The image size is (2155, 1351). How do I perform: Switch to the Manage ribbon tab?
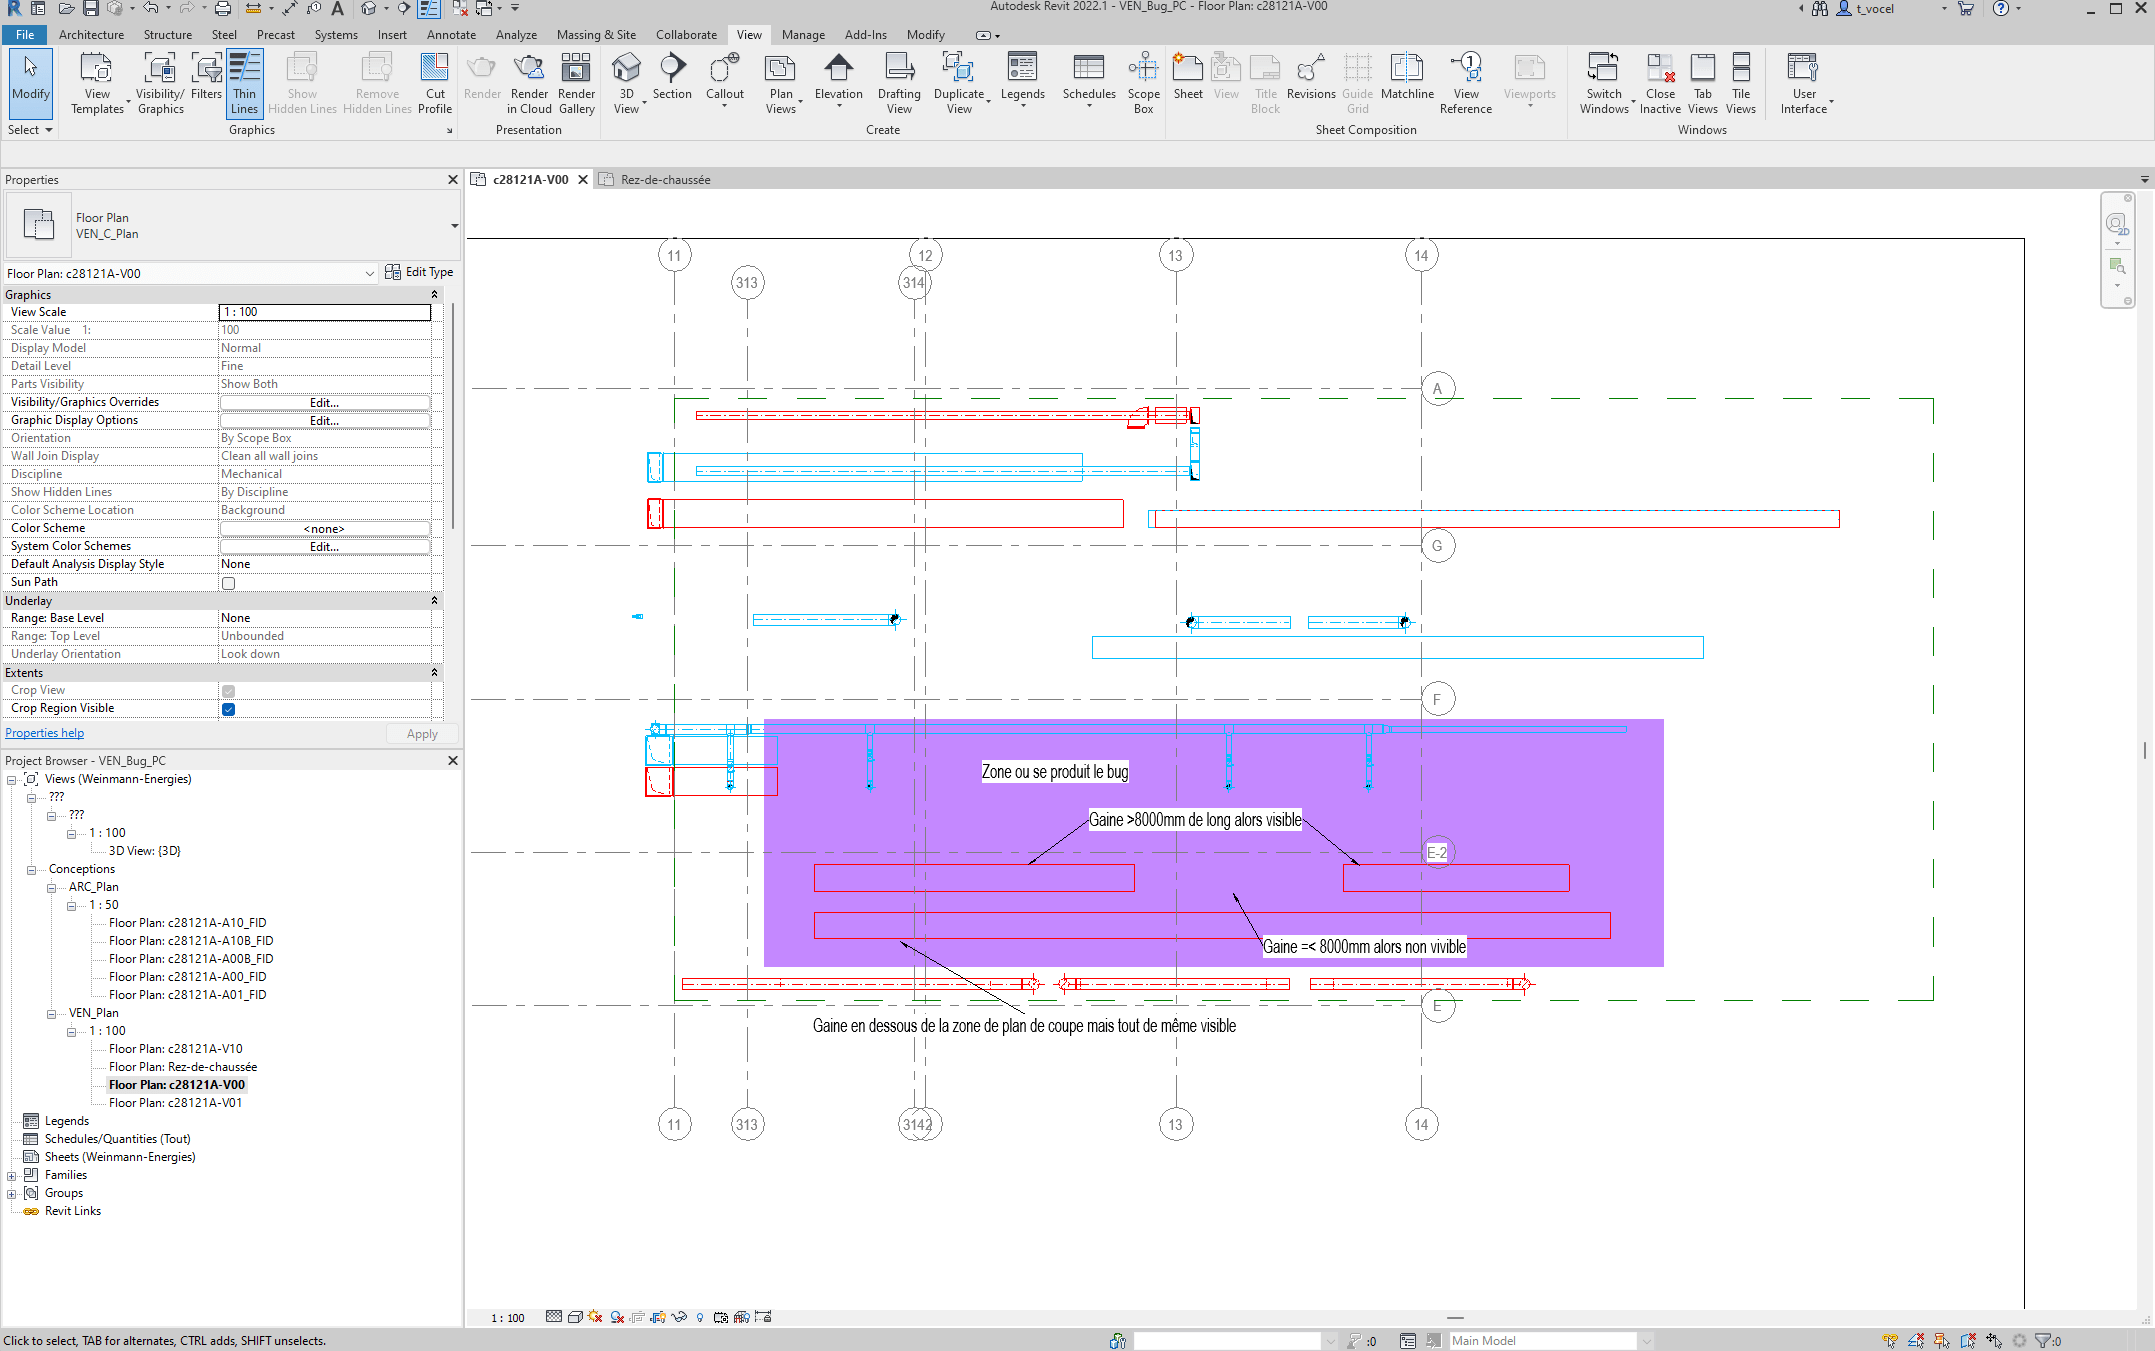click(803, 34)
